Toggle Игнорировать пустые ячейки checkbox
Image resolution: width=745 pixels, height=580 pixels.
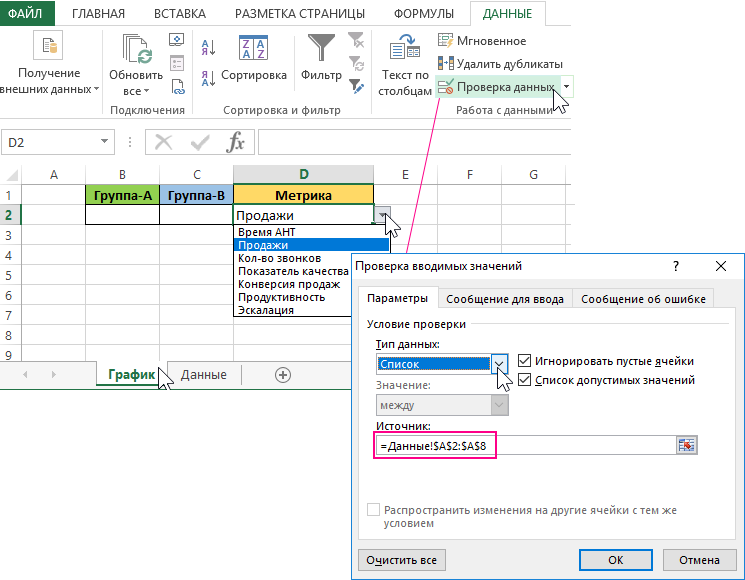pos(524,361)
